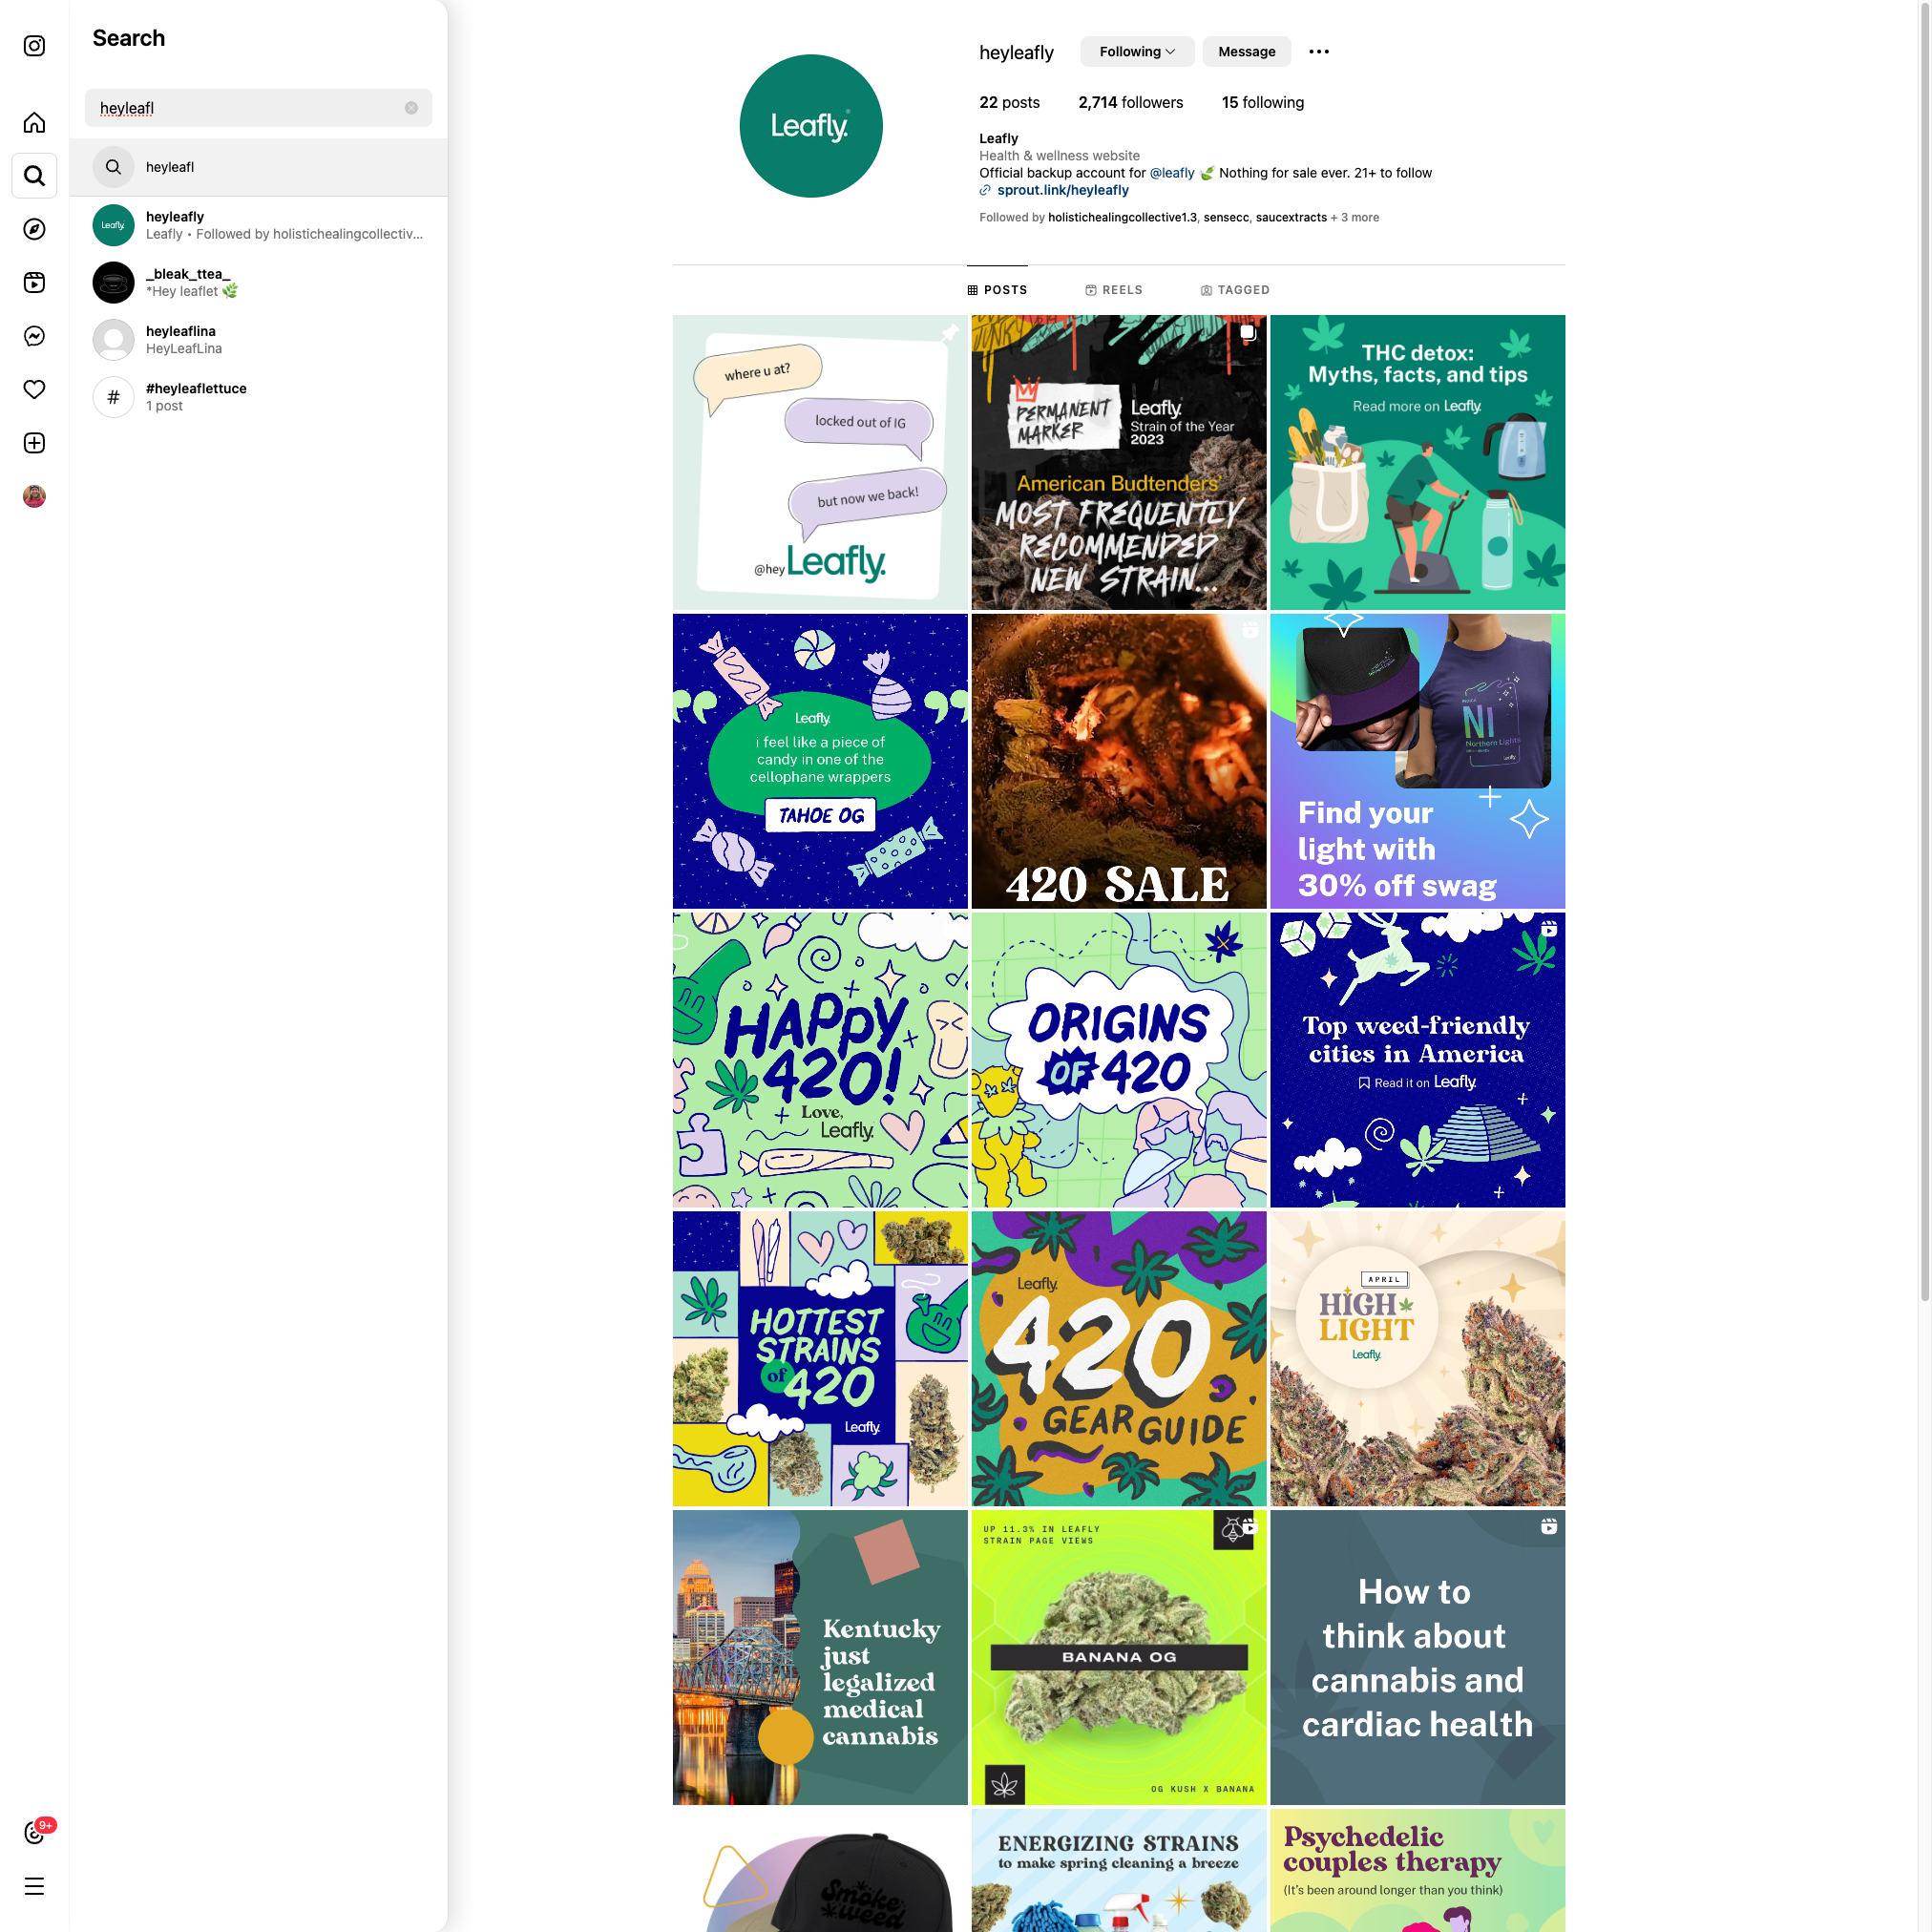Clear the search input text

411,108
